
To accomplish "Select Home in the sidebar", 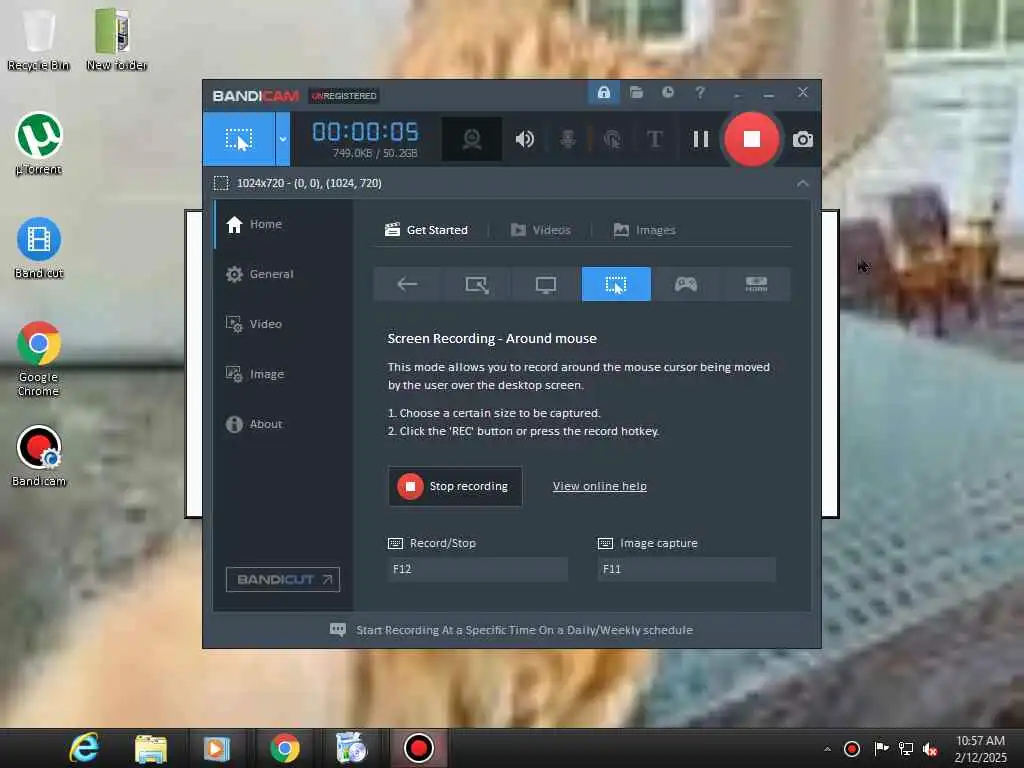I will (283, 224).
